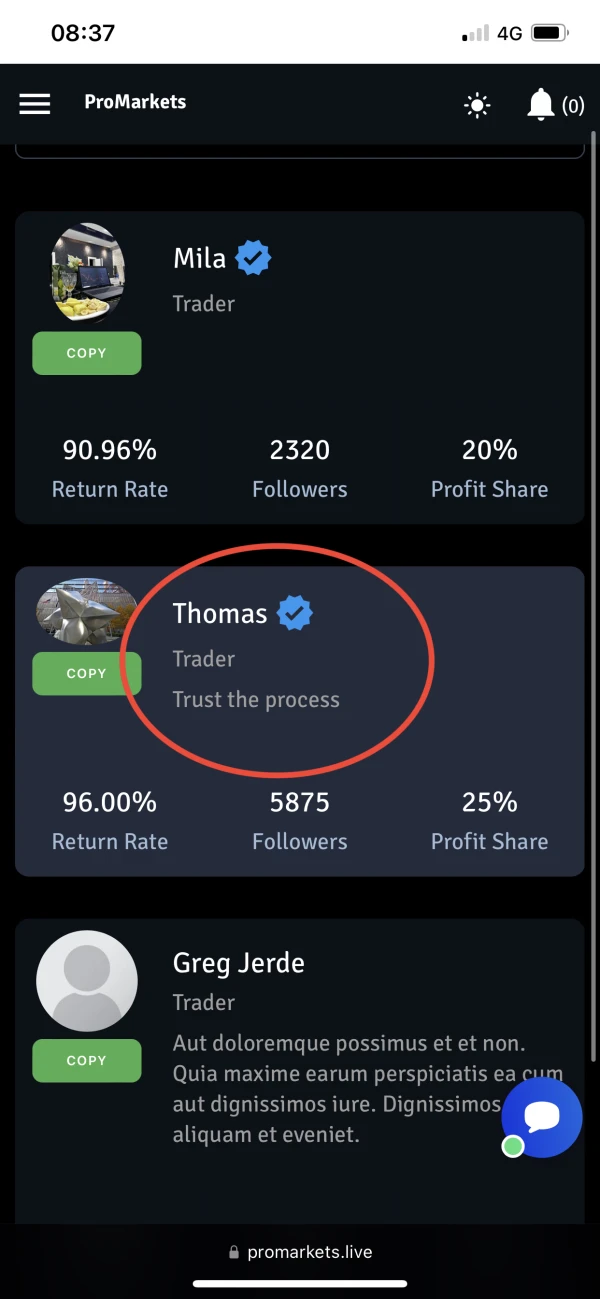Copy trader Thomas
600x1299 pixels.
tap(86, 673)
